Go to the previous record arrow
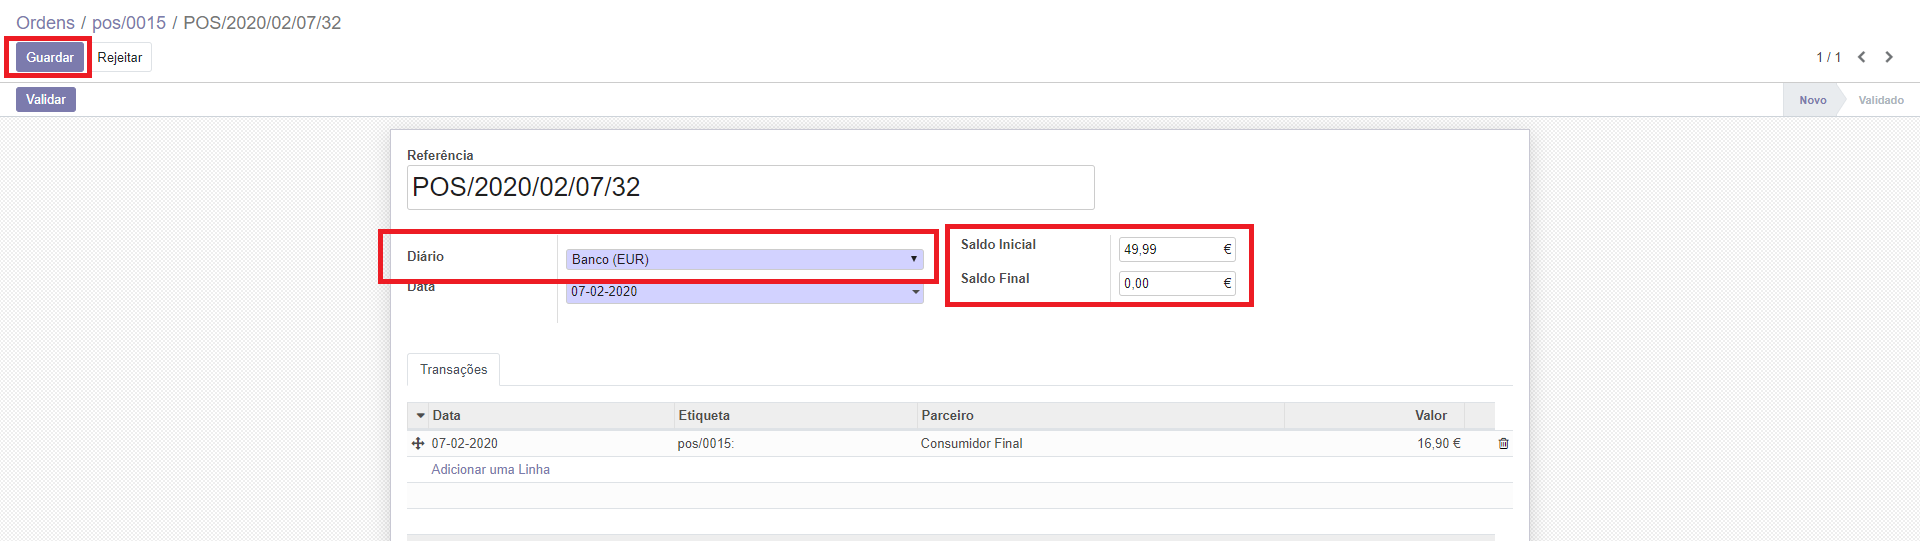Viewport: 1920px width, 541px height. tap(1861, 57)
